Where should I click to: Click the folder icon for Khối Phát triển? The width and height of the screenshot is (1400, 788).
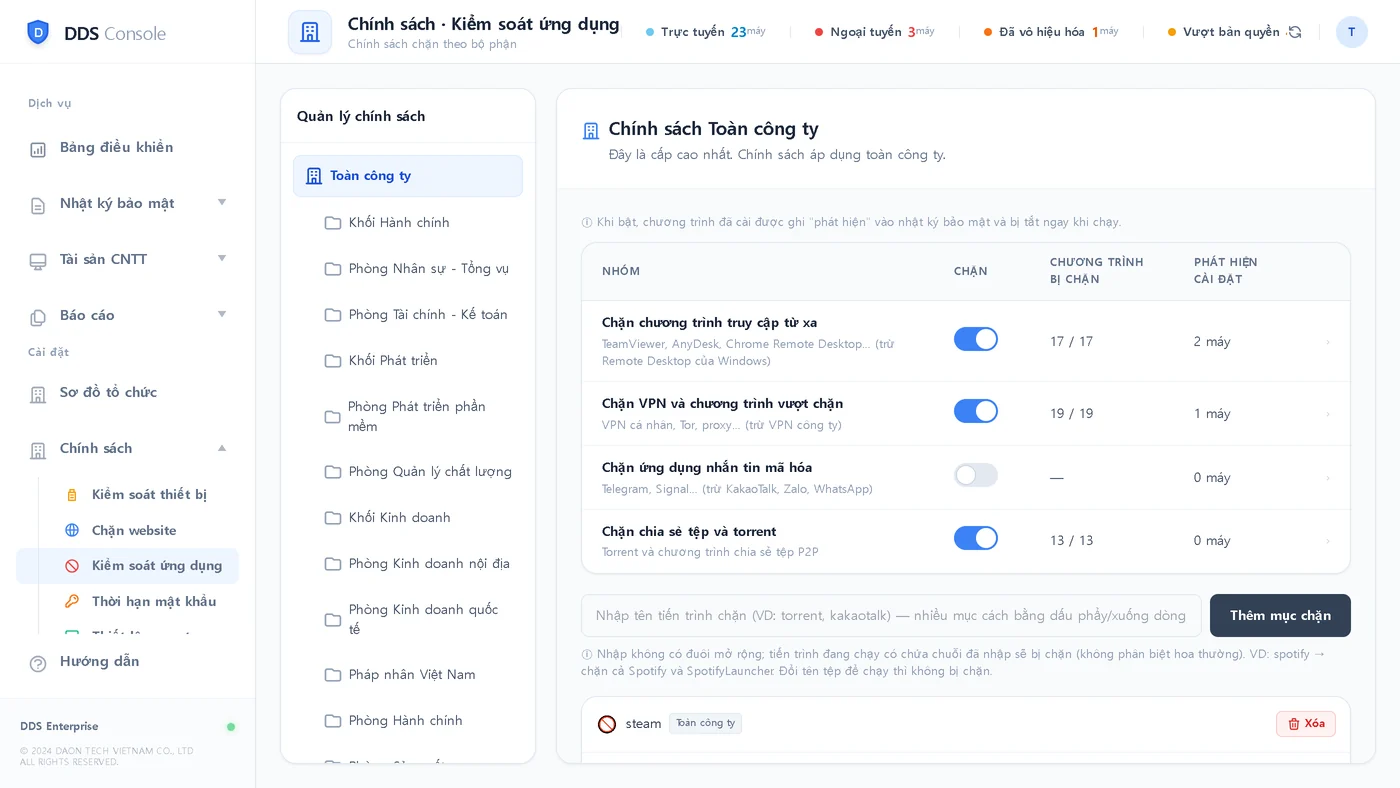pyautogui.click(x=333, y=361)
